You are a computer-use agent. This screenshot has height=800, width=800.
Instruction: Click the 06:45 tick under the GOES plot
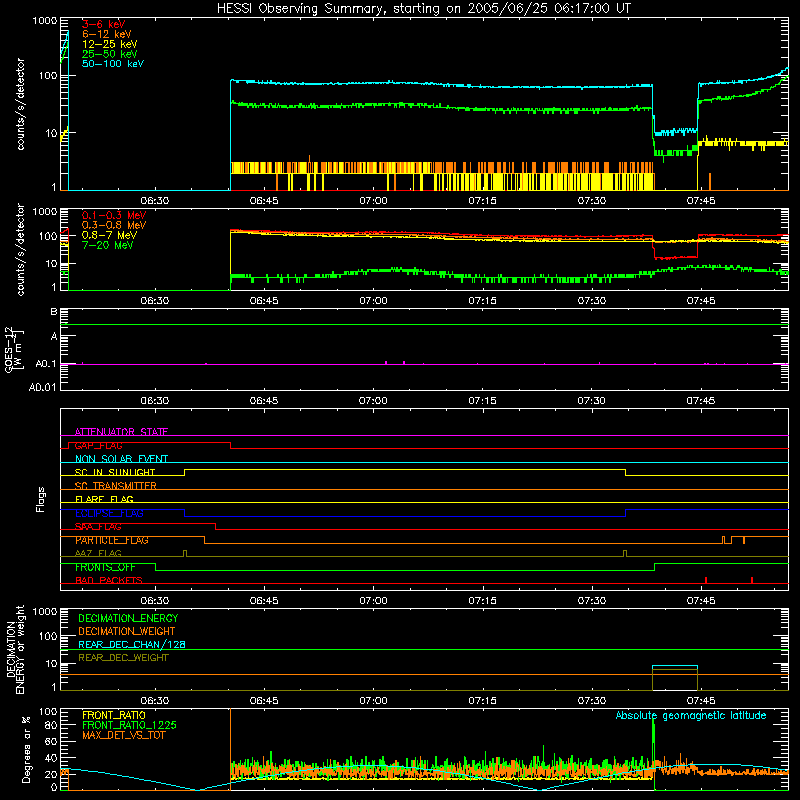tap(264, 401)
